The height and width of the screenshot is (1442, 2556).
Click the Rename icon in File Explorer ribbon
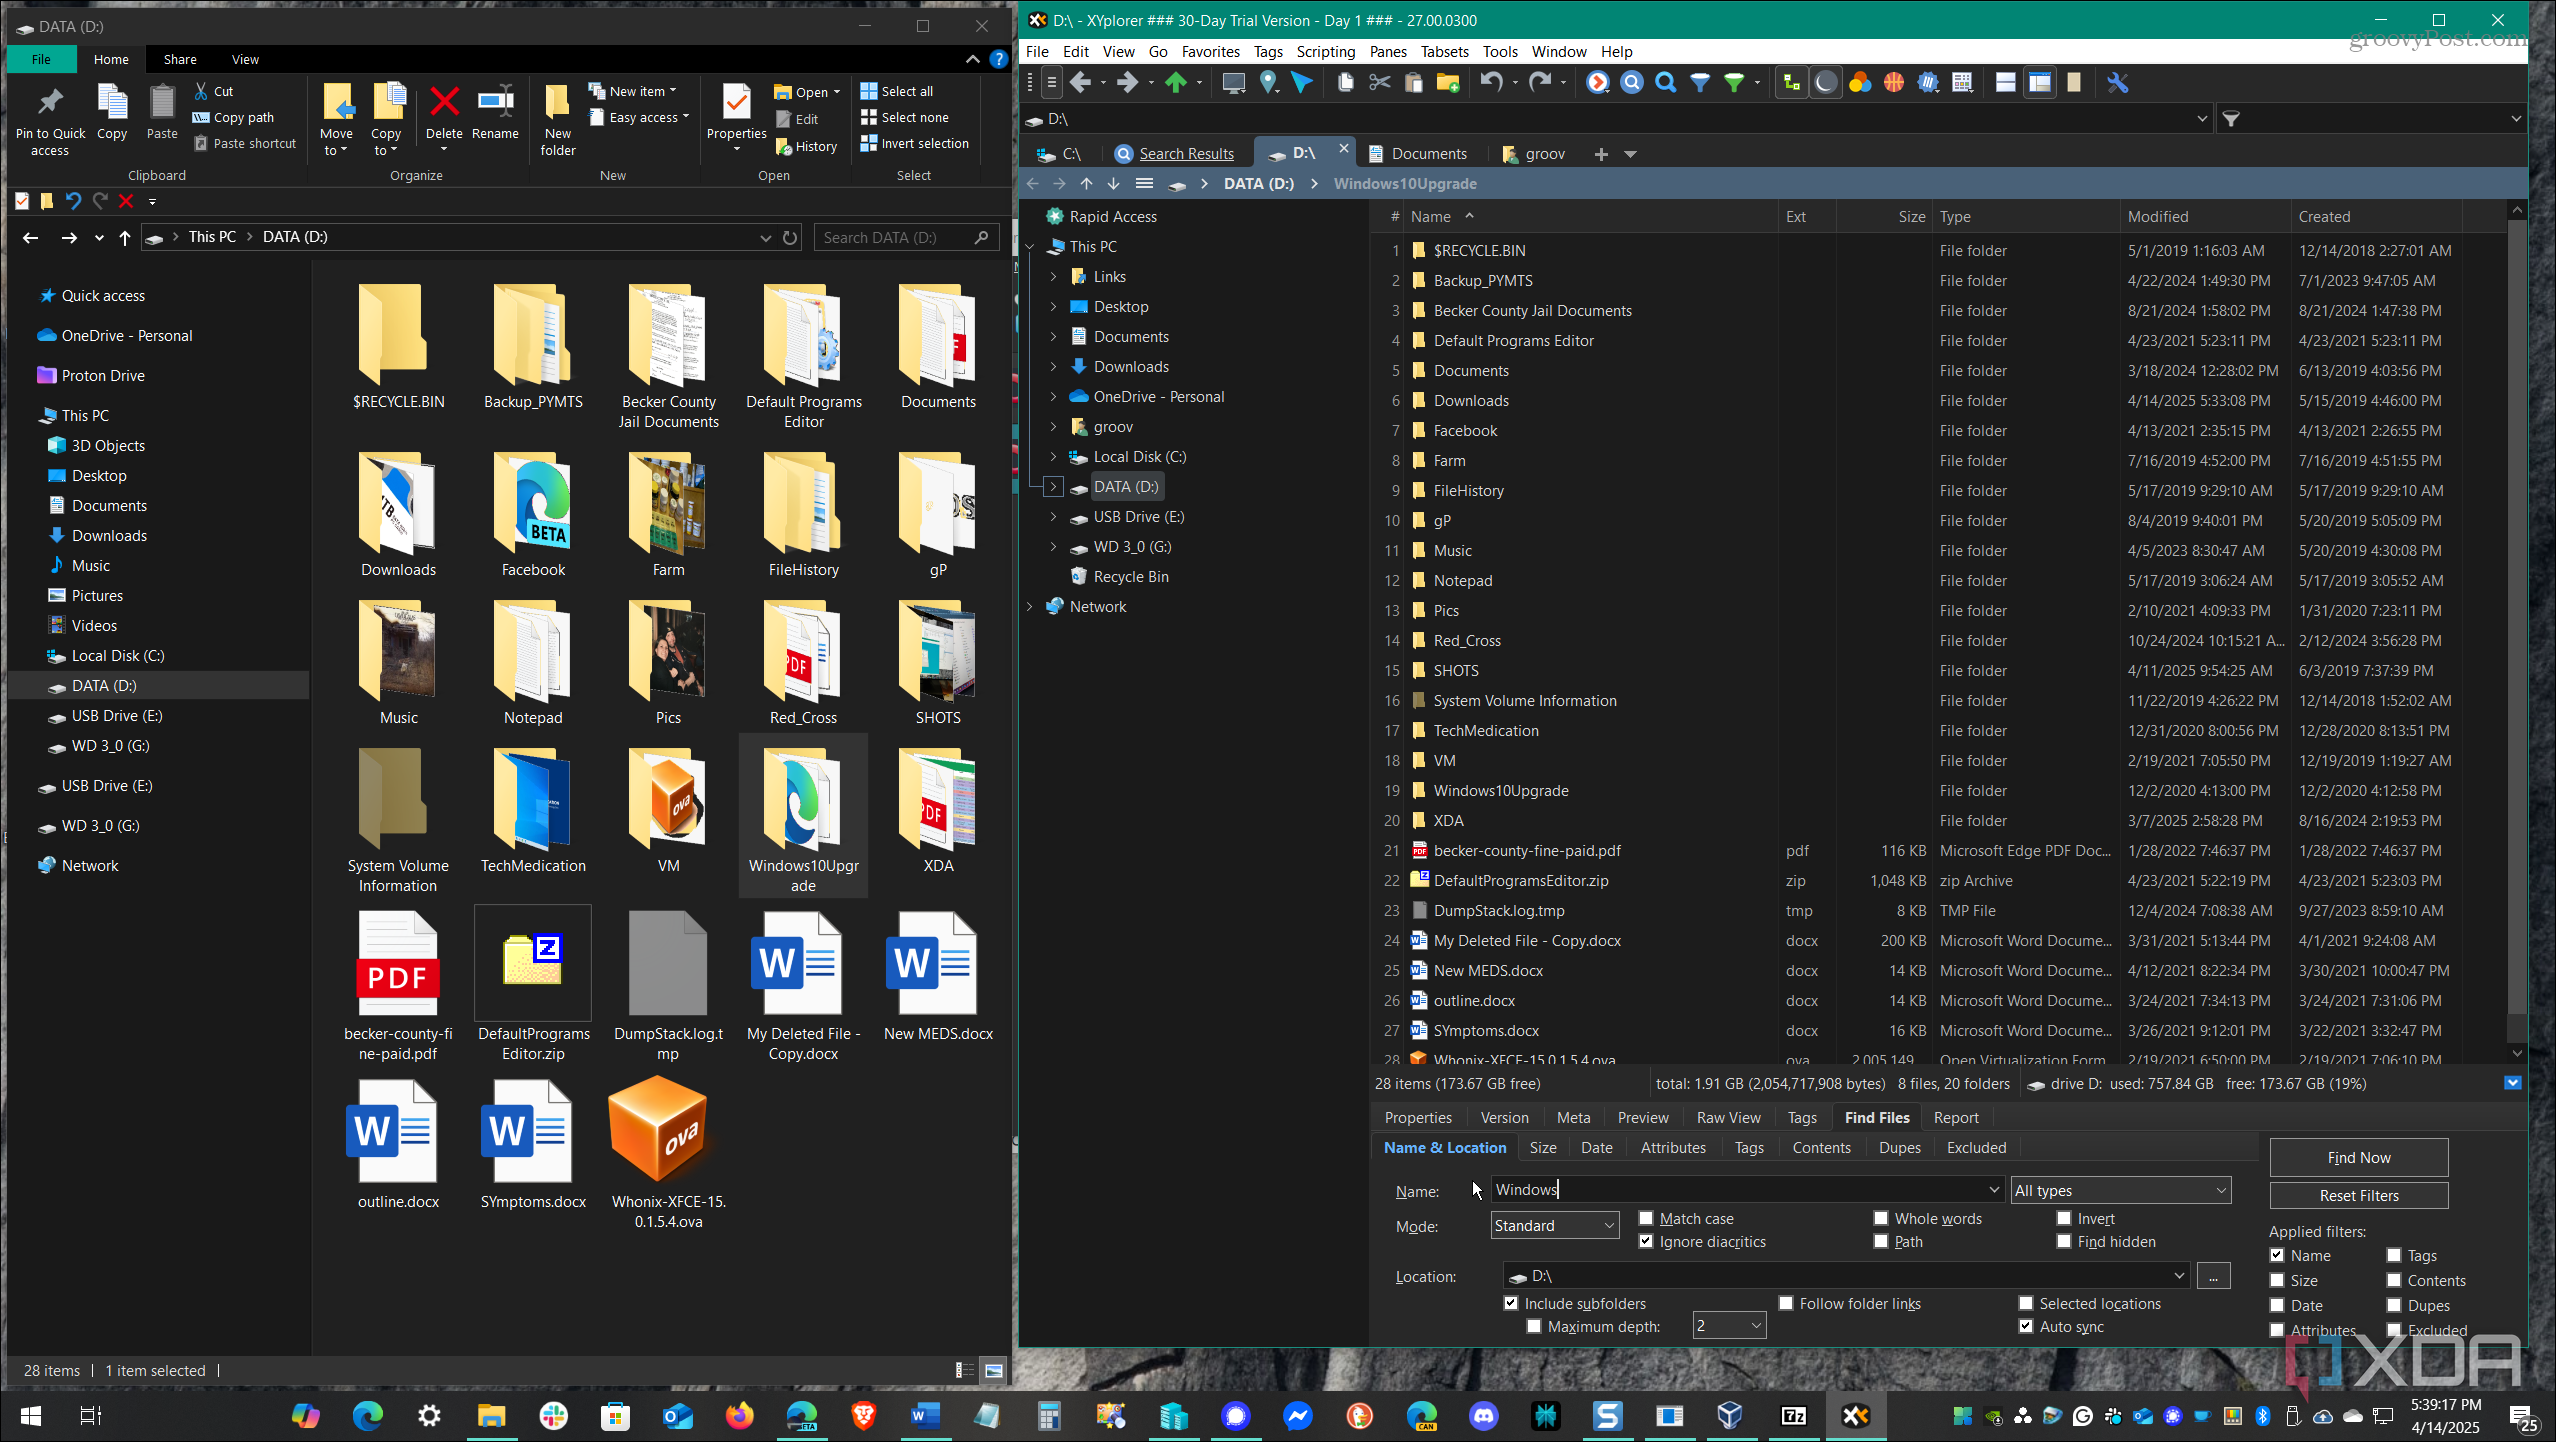(495, 101)
